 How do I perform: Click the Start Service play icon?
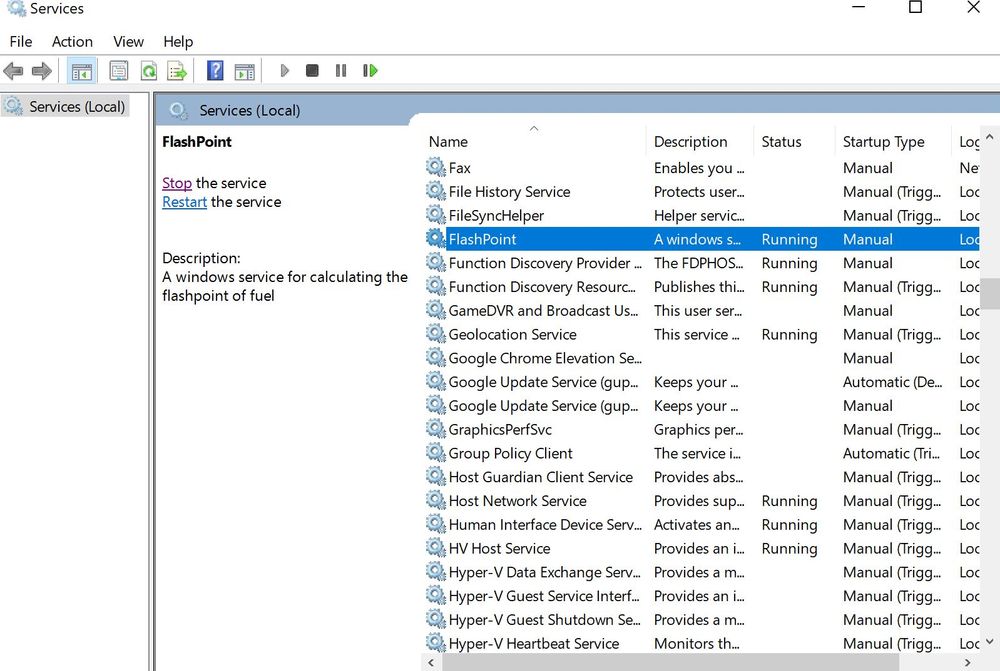pyautogui.click(x=285, y=70)
